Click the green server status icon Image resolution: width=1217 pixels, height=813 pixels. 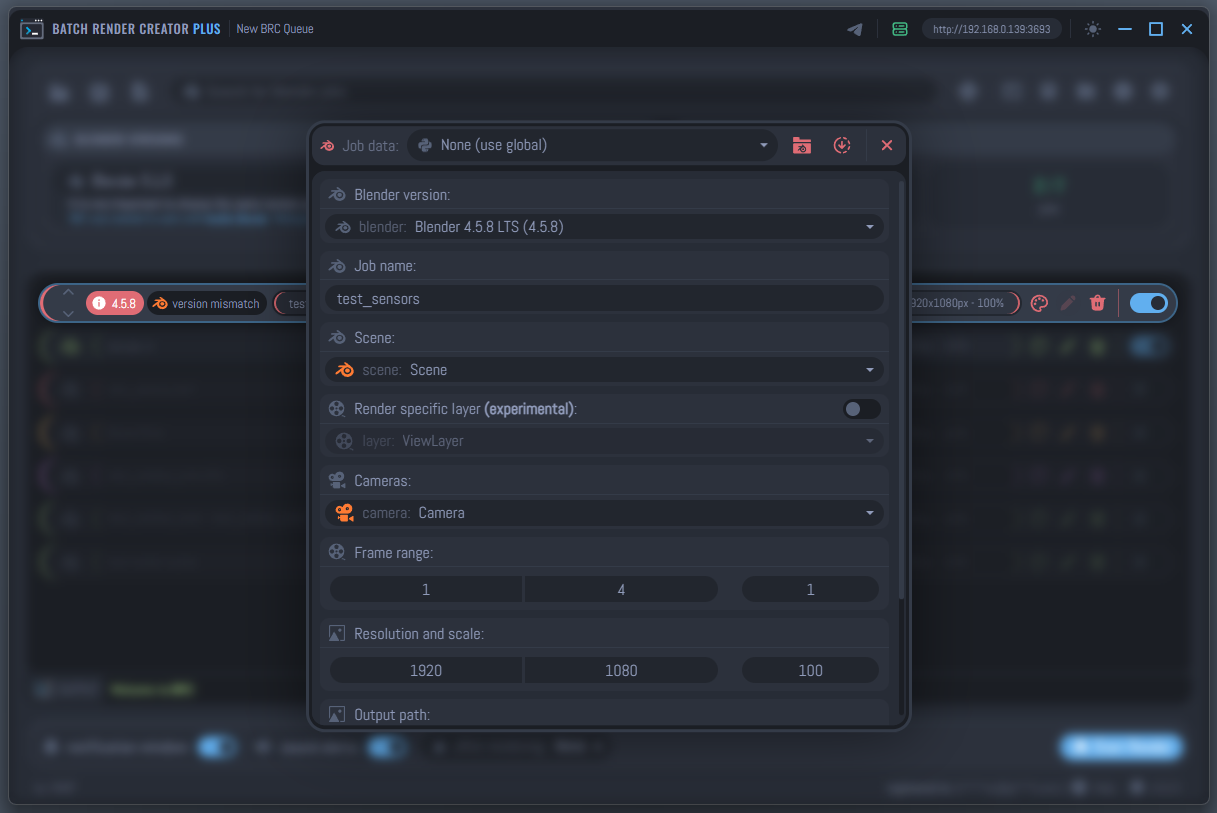pyautogui.click(x=900, y=29)
